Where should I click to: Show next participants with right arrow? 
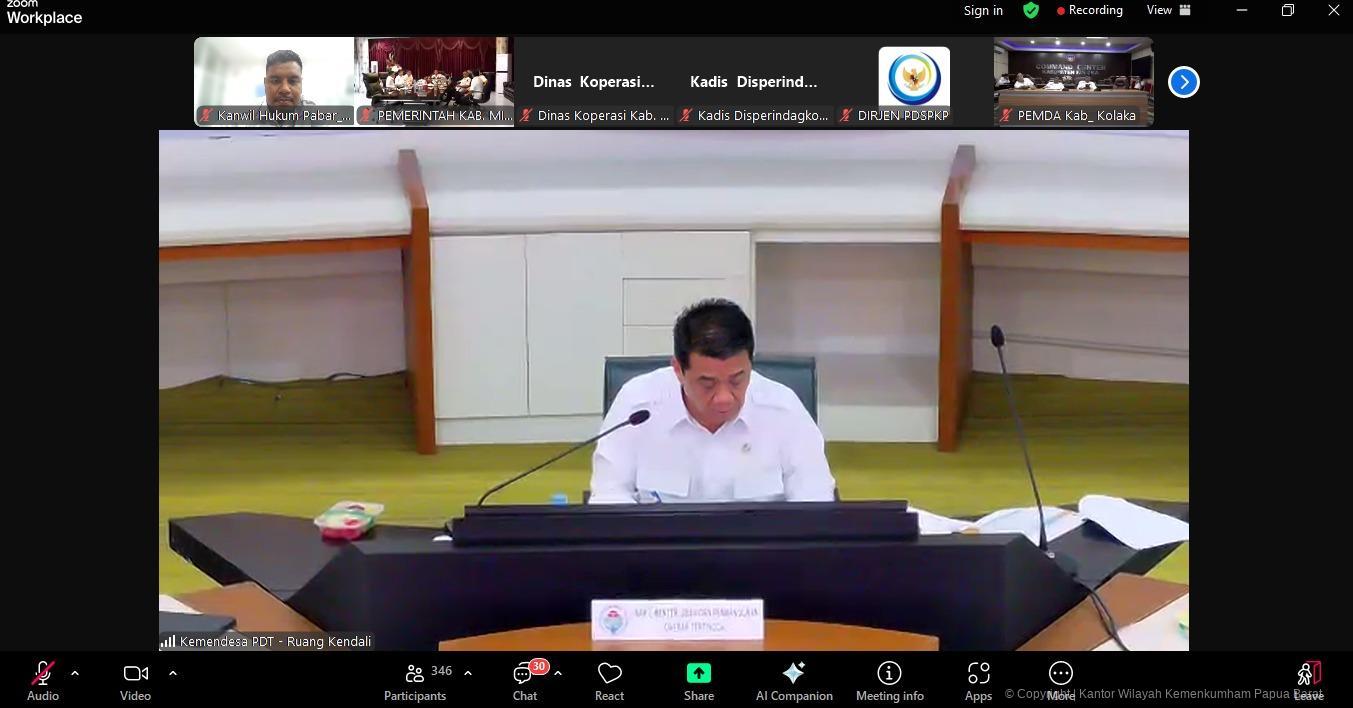[x=1183, y=82]
